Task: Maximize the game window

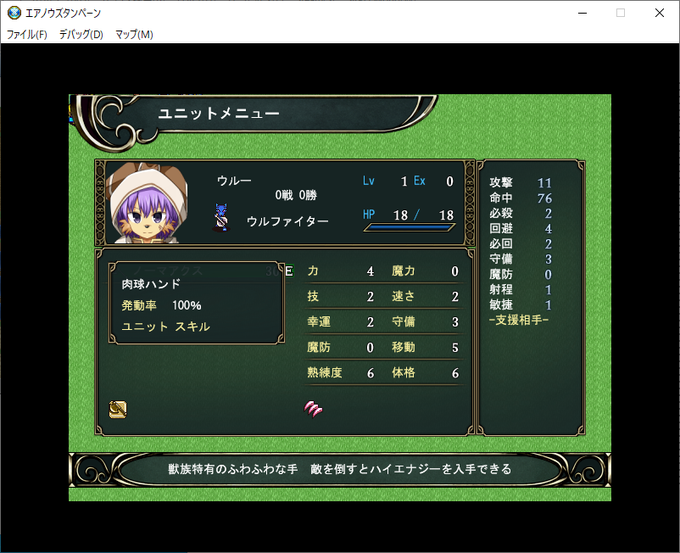Action: (x=621, y=13)
